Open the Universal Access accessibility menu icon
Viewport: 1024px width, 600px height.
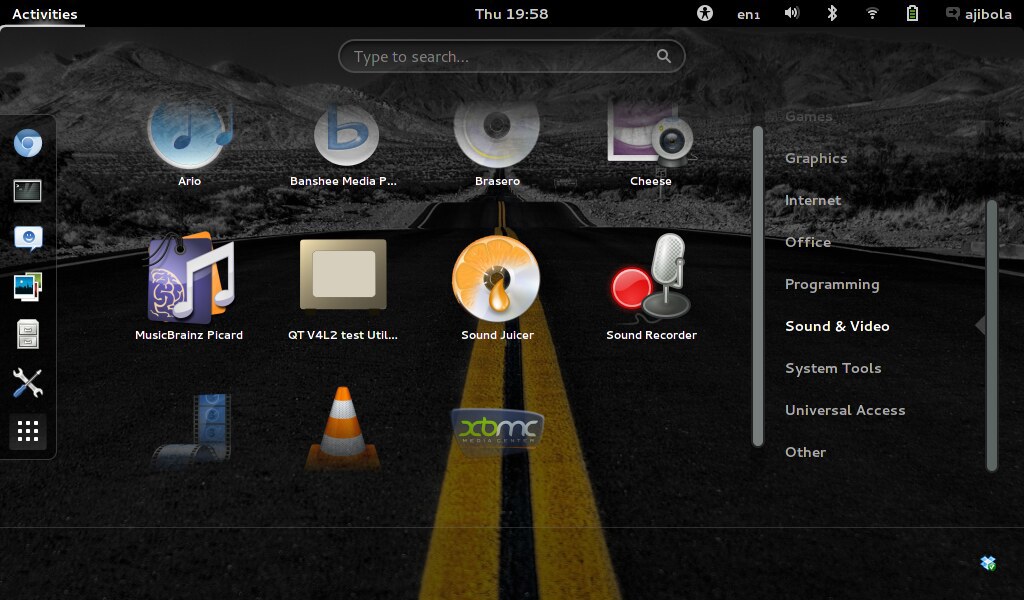pos(705,13)
